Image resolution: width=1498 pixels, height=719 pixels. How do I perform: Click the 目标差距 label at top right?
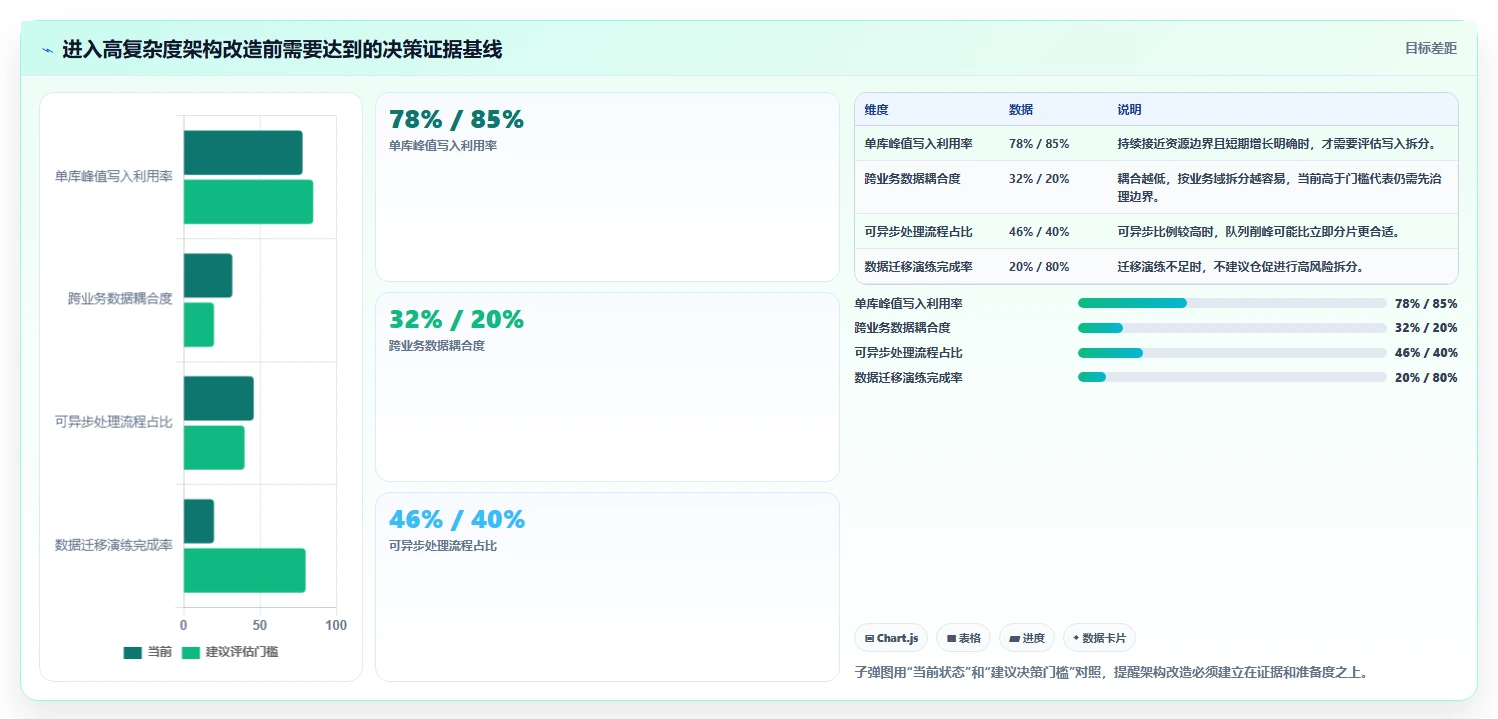pyautogui.click(x=1431, y=48)
